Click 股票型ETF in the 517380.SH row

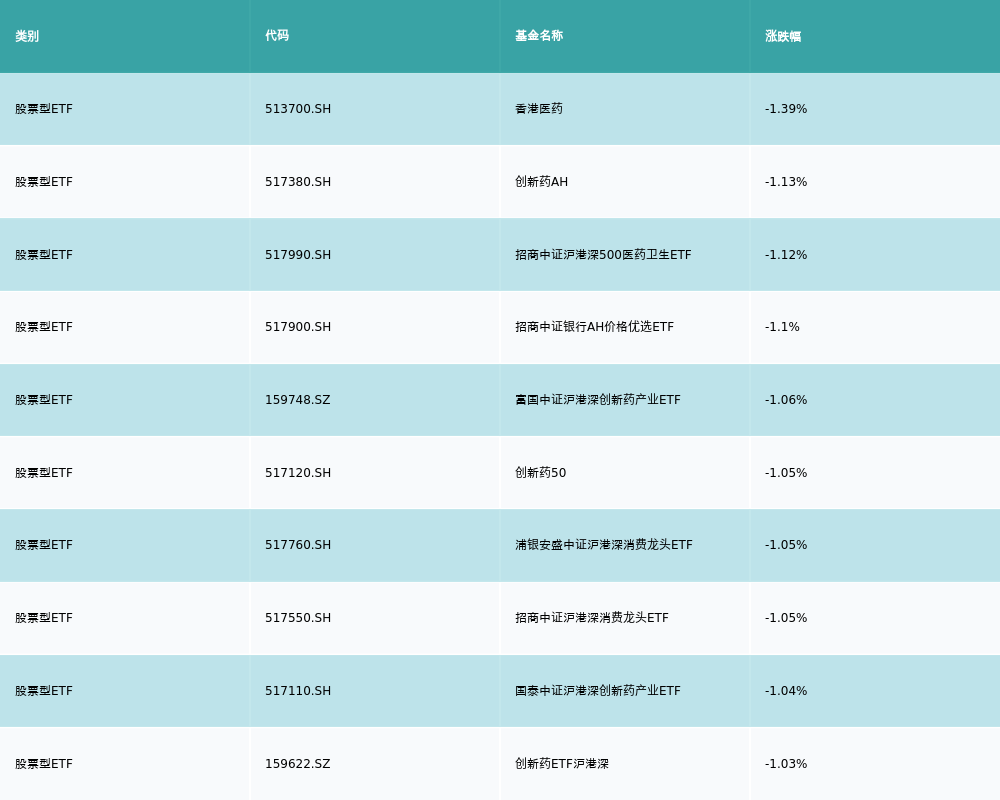[x=44, y=182]
